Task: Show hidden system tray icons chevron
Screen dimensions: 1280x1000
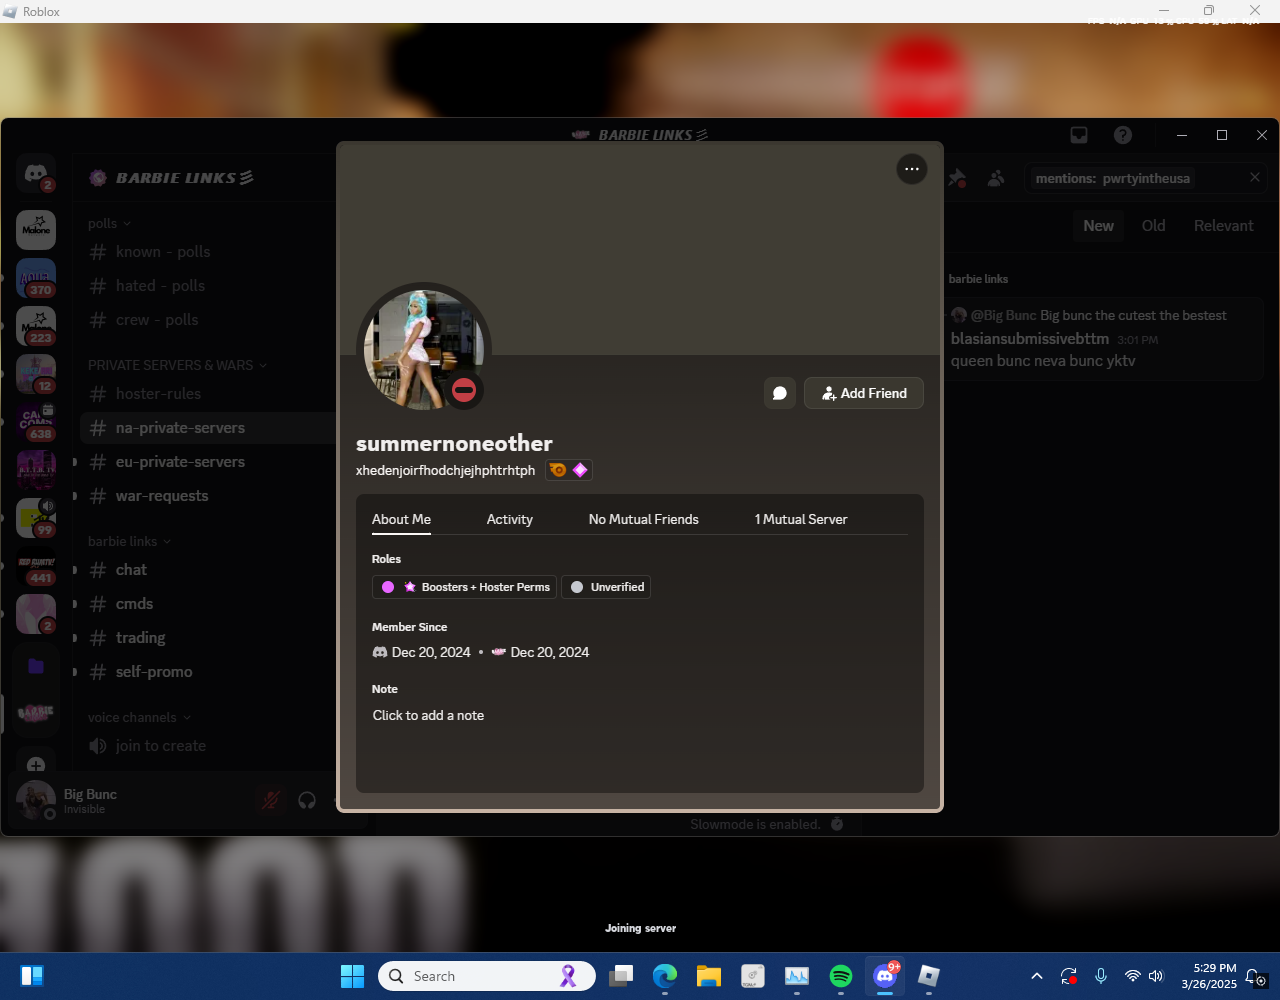Action: click(1037, 976)
